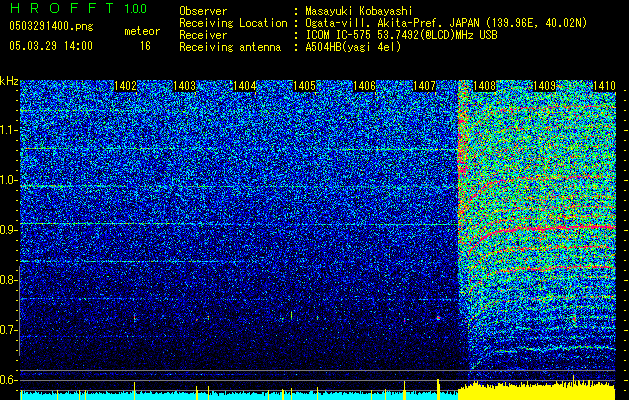Image resolution: width=629 pixels, height=400 pixels.
Task: Click the meteor count value 16
Action: coord(145,46)
